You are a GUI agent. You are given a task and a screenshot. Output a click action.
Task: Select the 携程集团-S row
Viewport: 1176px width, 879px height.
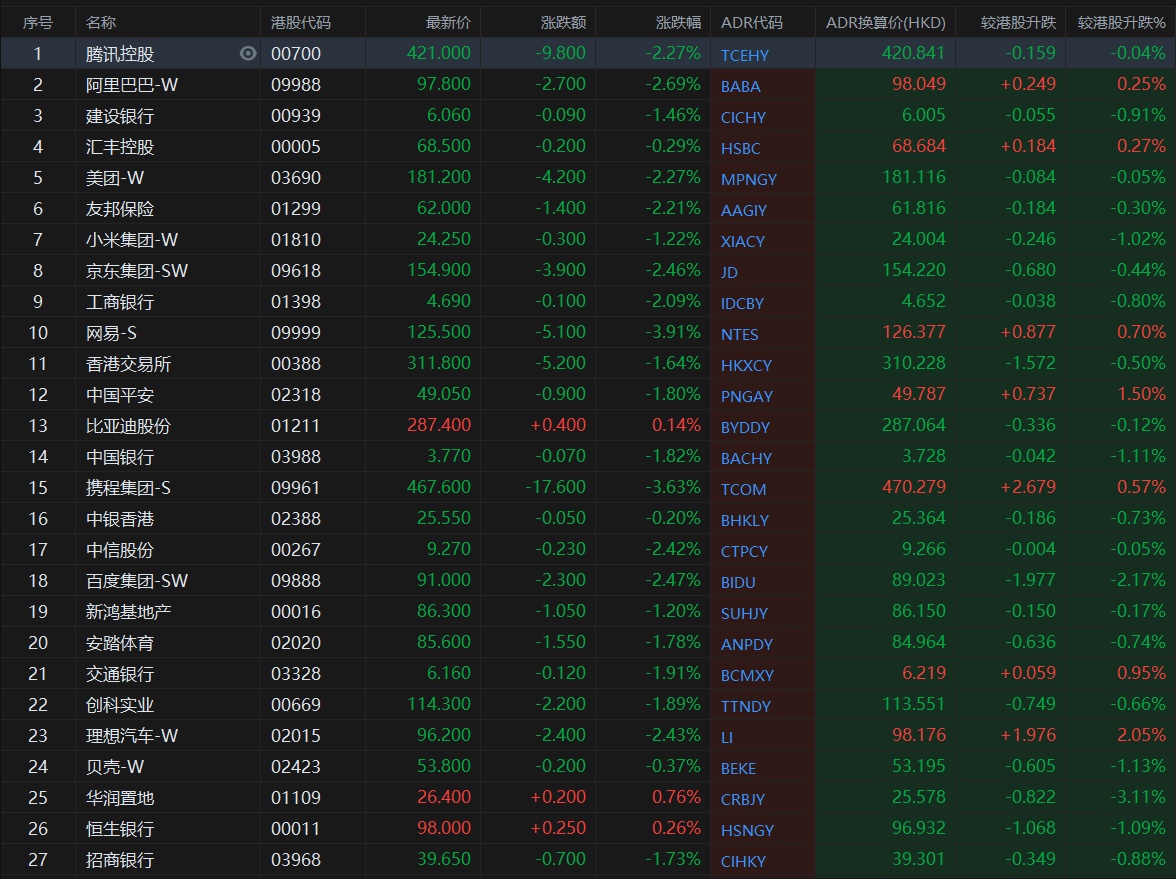coord(128,488)
